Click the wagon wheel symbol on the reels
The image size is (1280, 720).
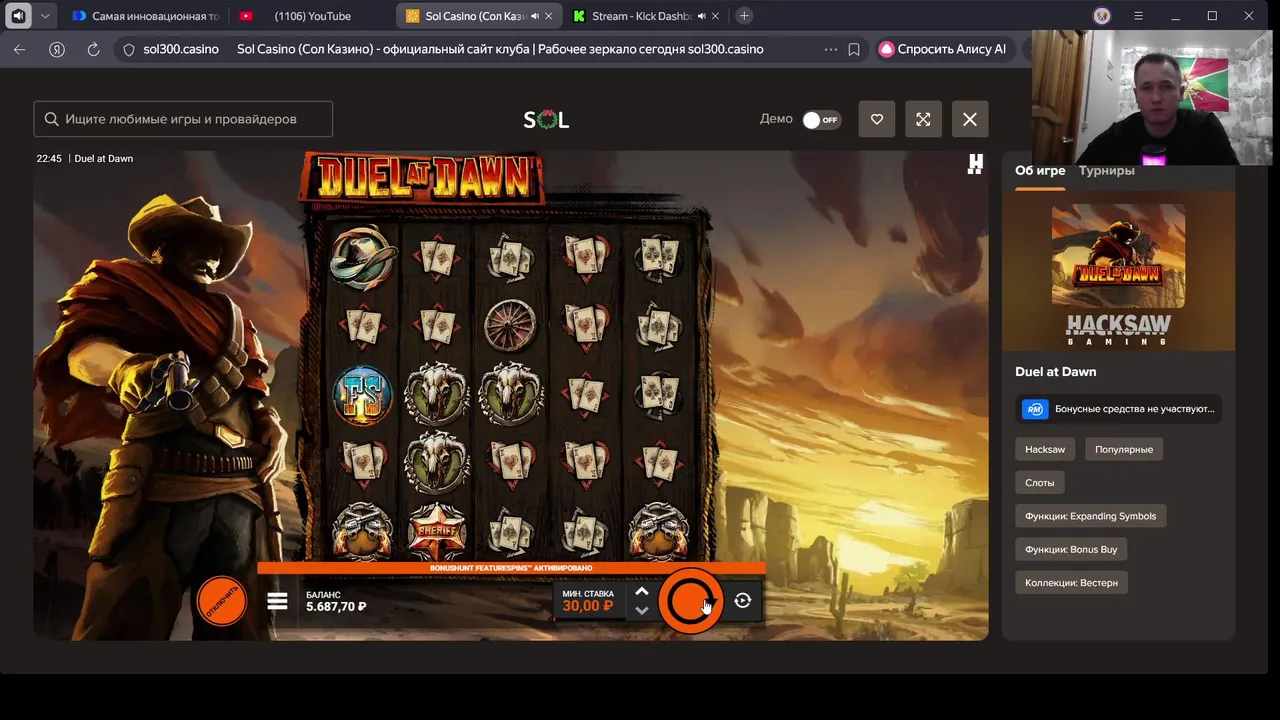coord(510,324)
